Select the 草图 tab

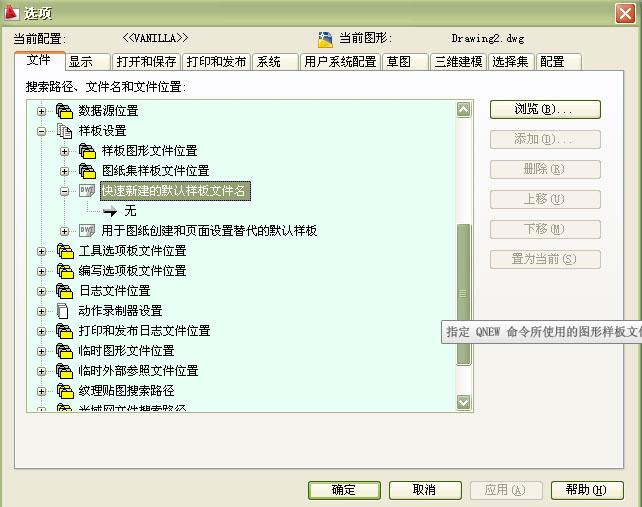pos(405,62)
